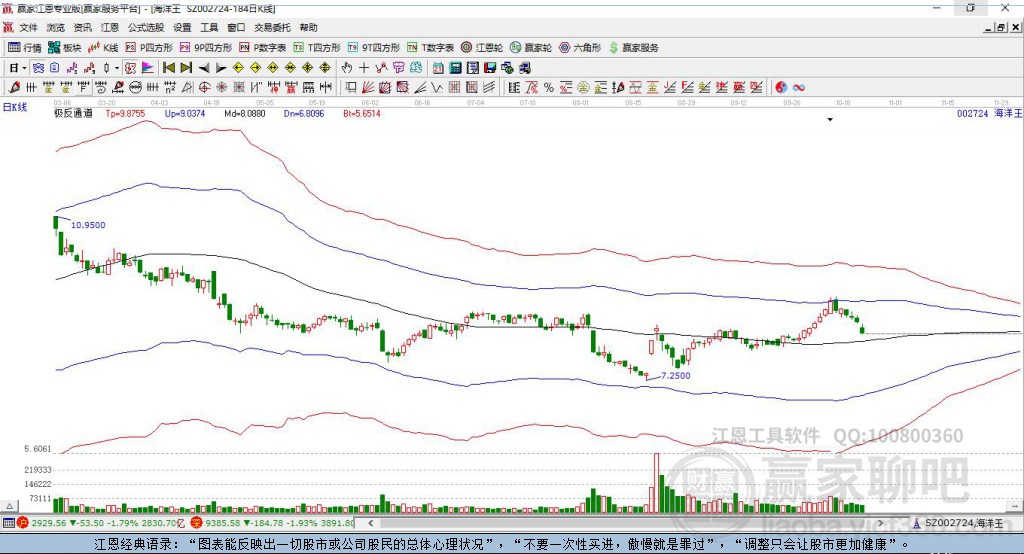Open the 窗口 menu
1024x554 pixels.
pyautogui.click(x=236, y=27)
